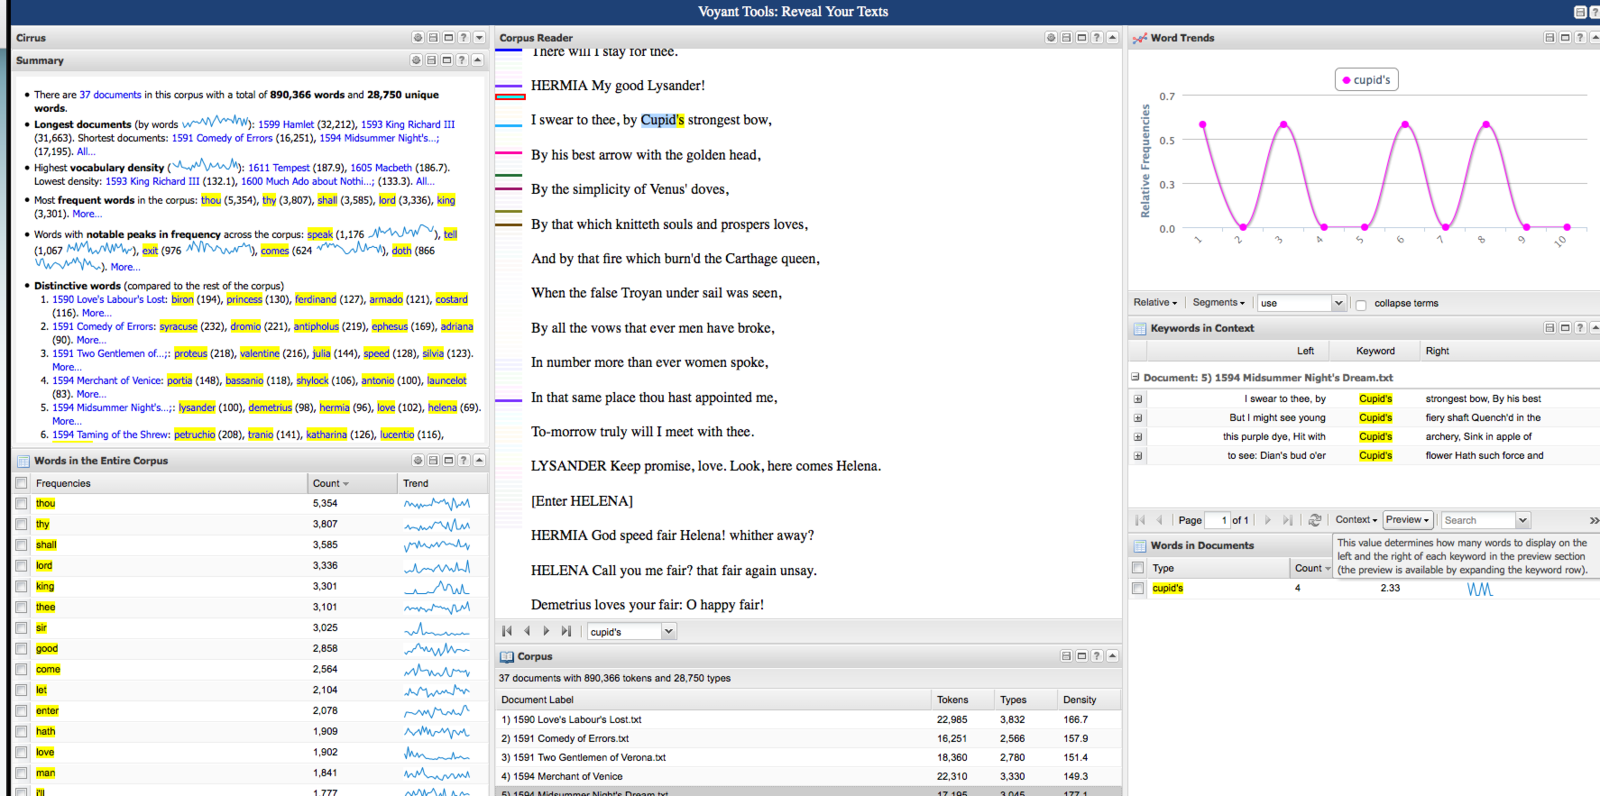Click the pink cupid's legend marker

[1346, 80]
